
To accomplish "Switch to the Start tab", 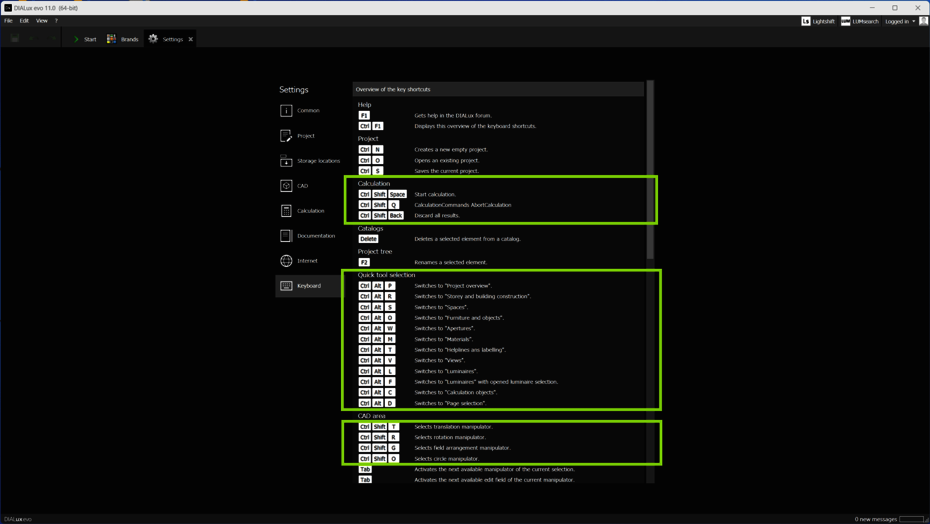I will point(85,39).
